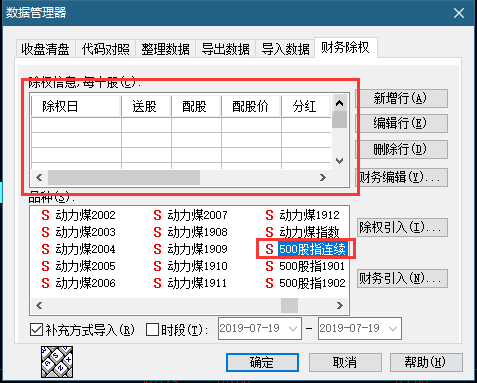Viewport: 477px width, 383px height.
Task: Select 动力煤2004 in the list
Action: [x=79, y=249]
